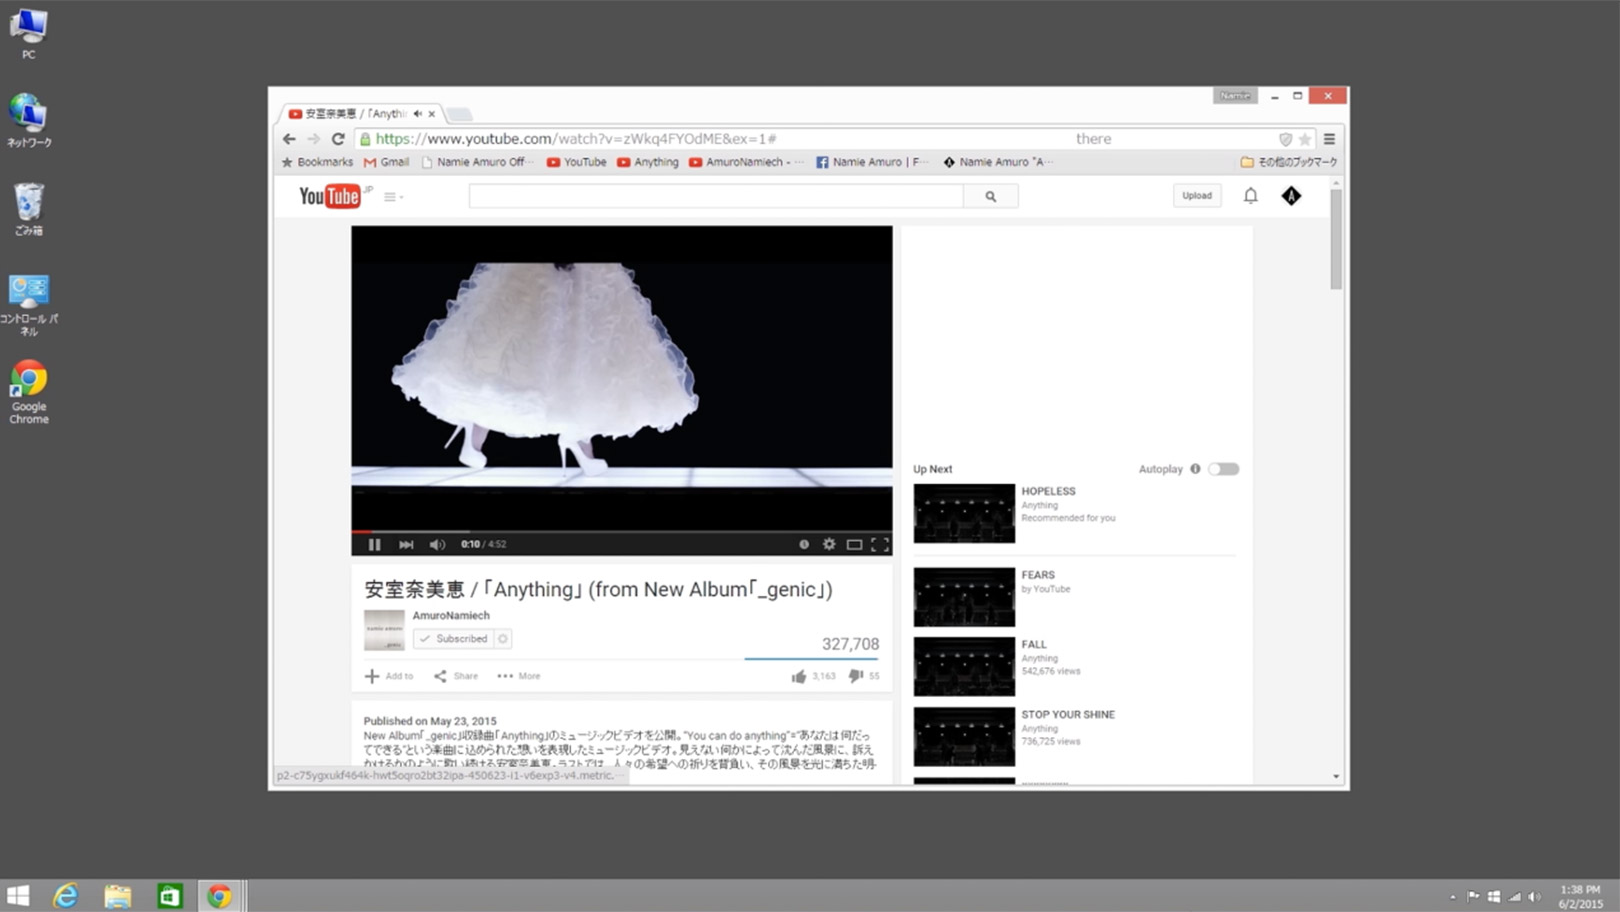
Task: Skip to next video in player
Action: click(x=406, y=544)
